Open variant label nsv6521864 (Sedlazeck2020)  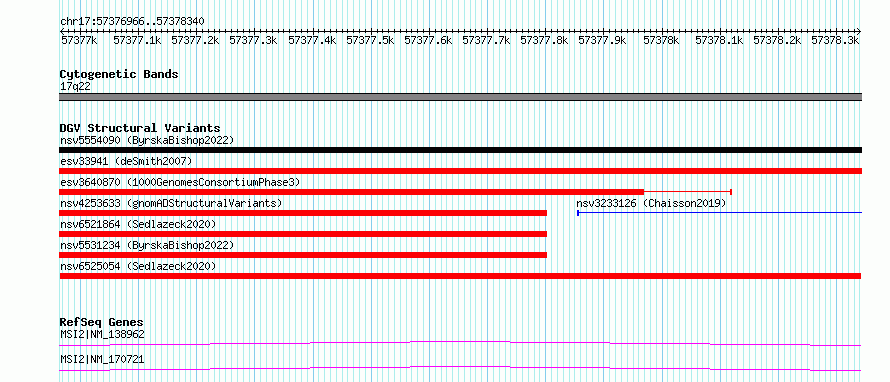tap(138, 224)
